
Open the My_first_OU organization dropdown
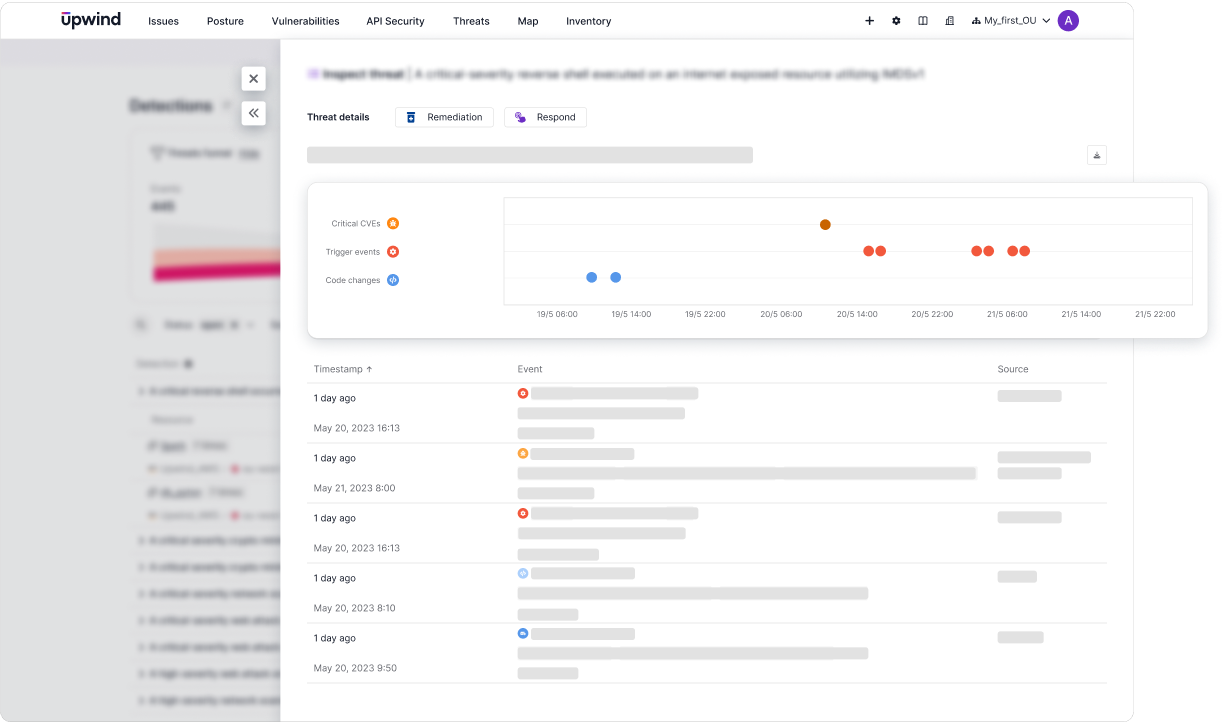tap(1010, 21)
